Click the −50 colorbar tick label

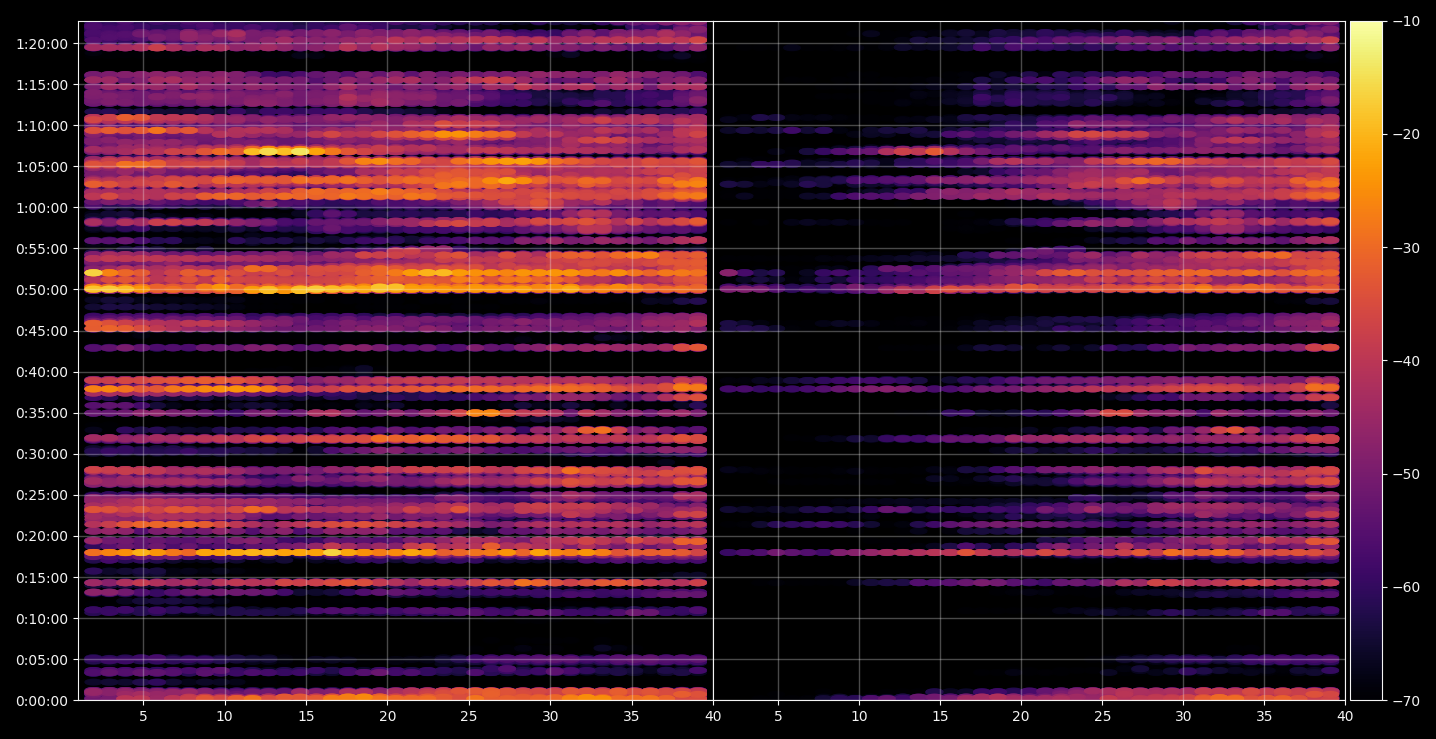(x=1406, y=474)
